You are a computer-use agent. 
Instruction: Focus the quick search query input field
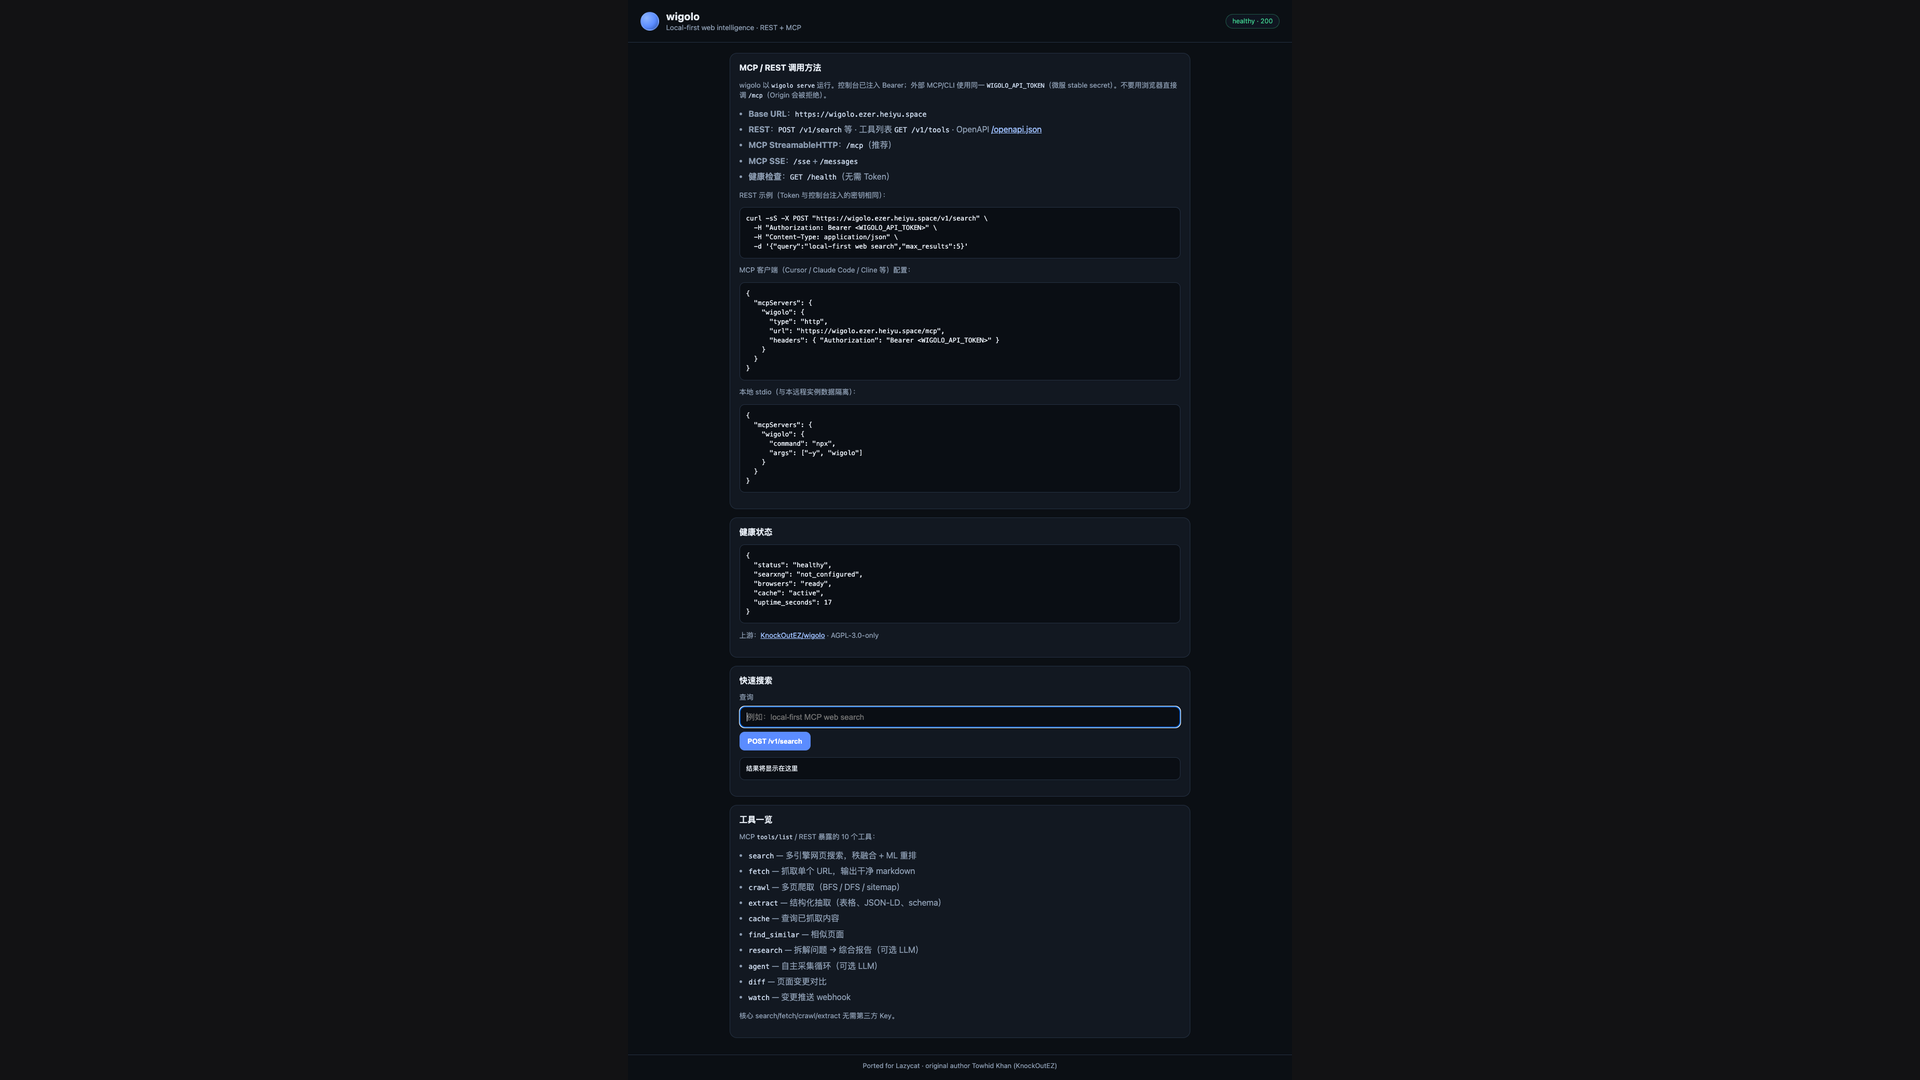(x=960, y=717)
